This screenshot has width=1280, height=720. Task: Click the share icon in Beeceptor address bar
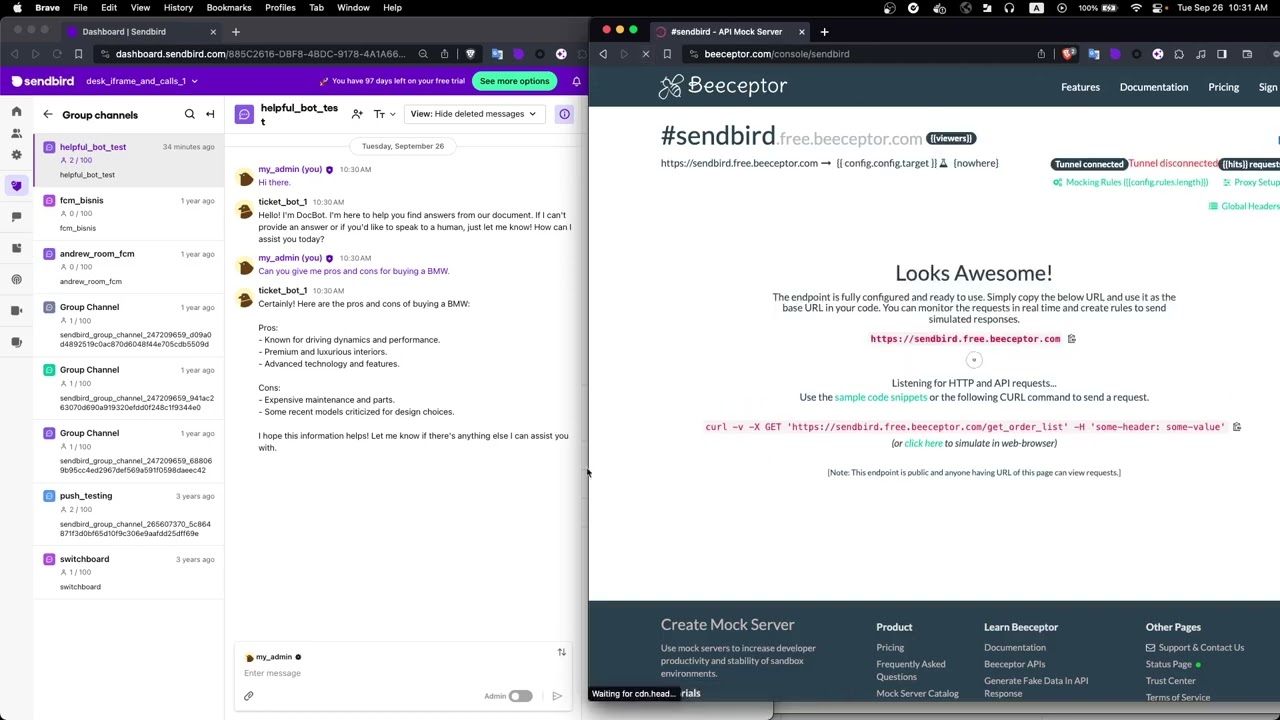point(1041,54)
